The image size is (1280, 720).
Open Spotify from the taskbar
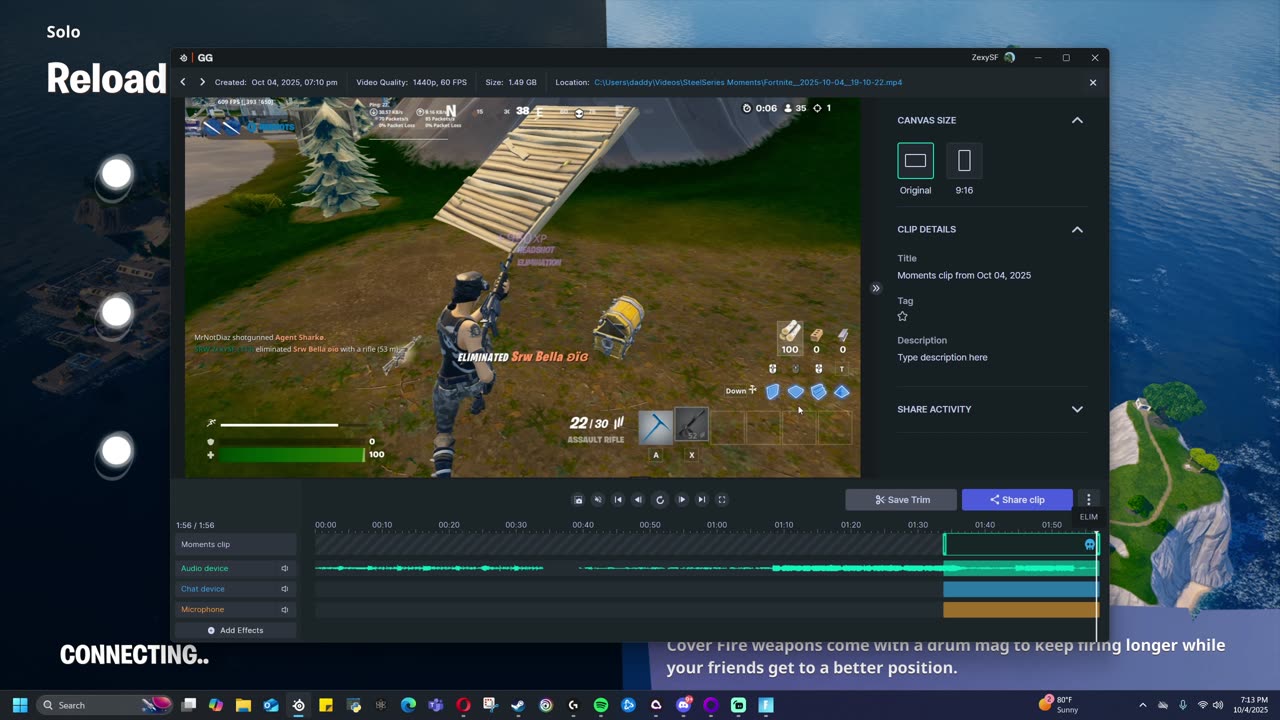point(601,705)
